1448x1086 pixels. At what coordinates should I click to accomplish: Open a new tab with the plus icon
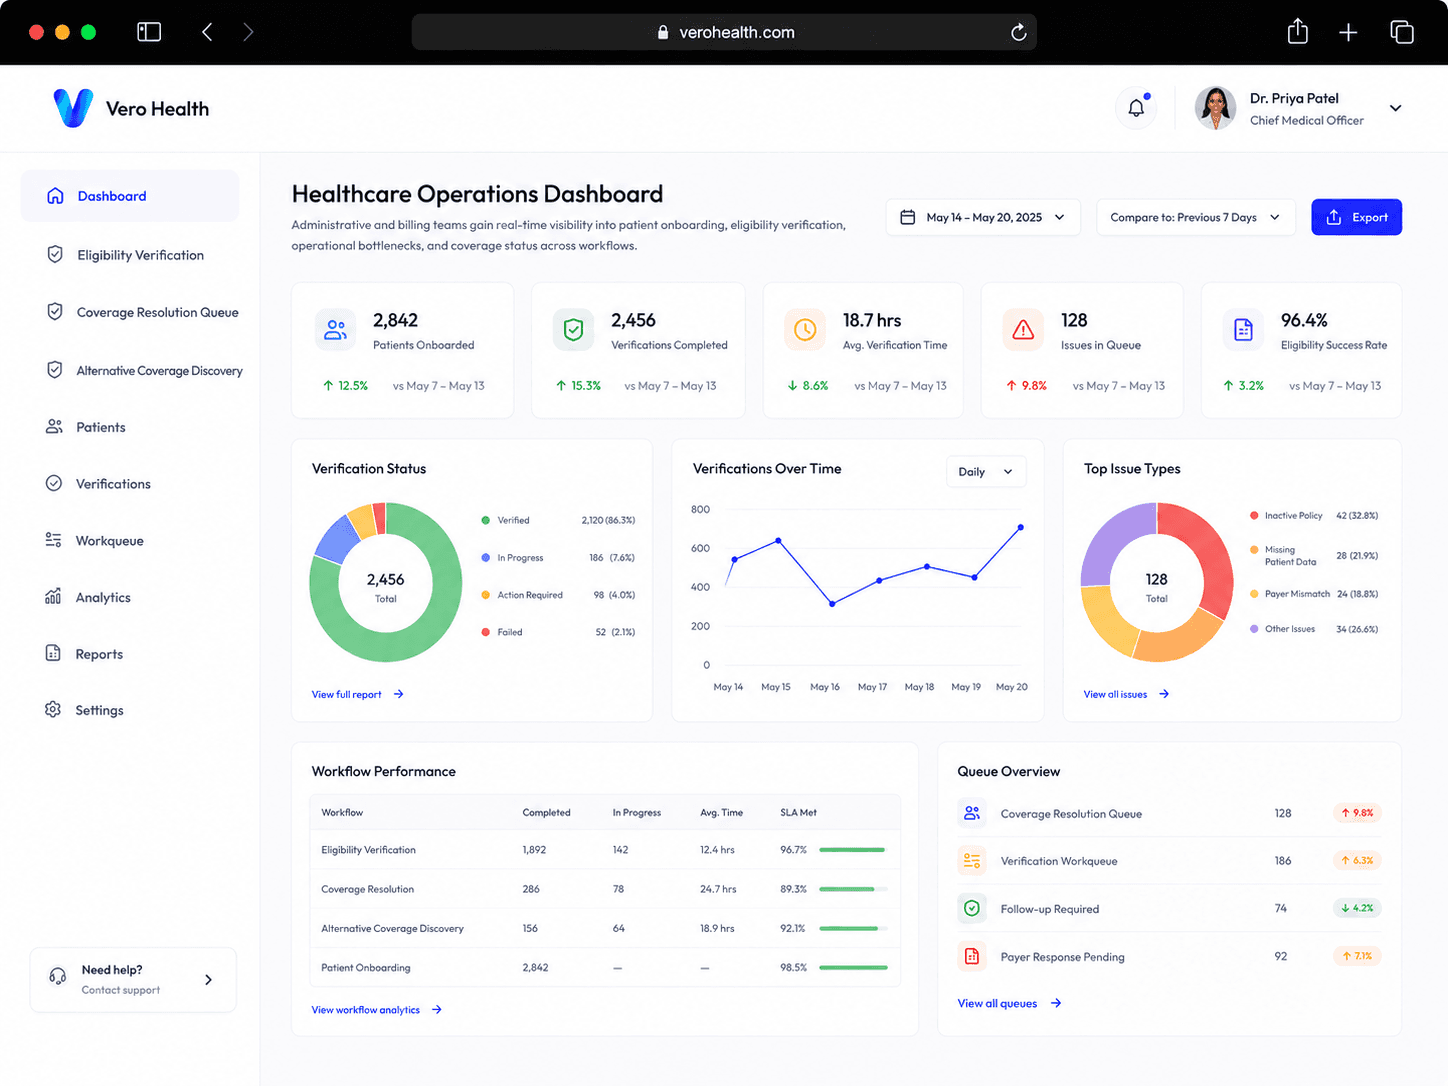pos(1348,32)
